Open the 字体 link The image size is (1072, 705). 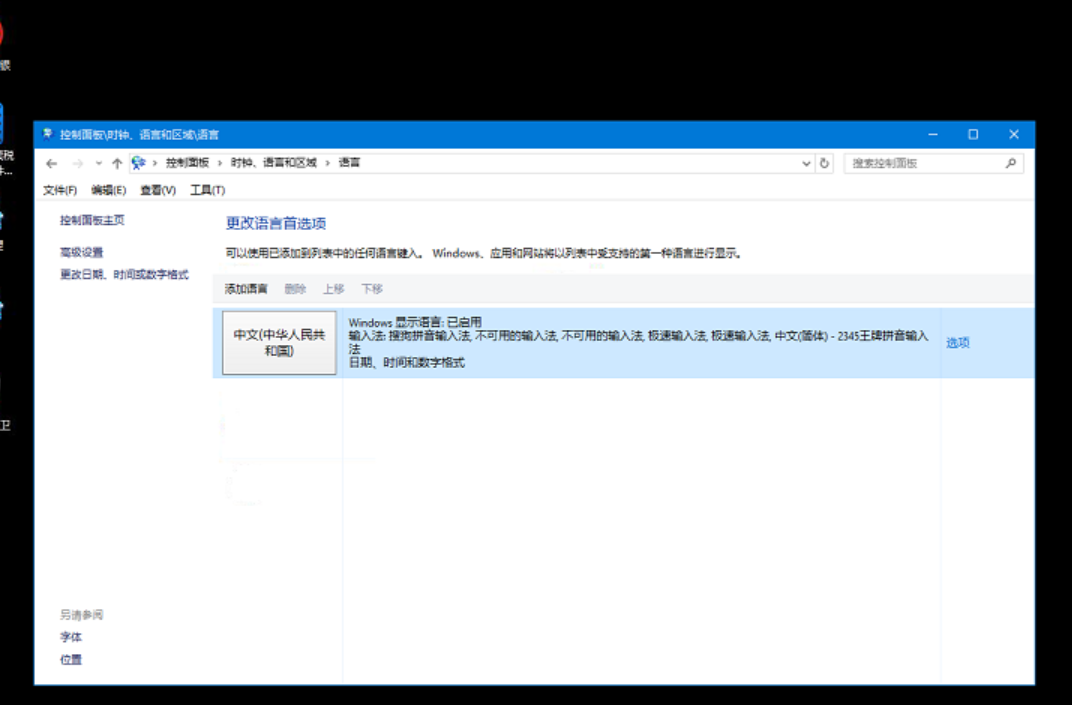click(71, 637)
